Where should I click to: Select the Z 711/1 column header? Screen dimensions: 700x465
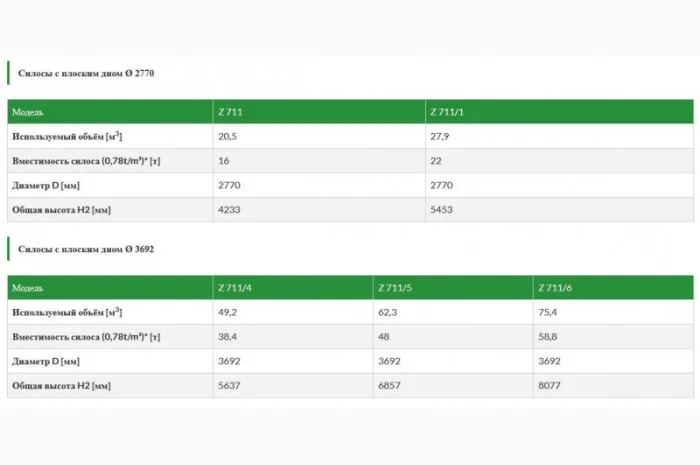point(445,112)
